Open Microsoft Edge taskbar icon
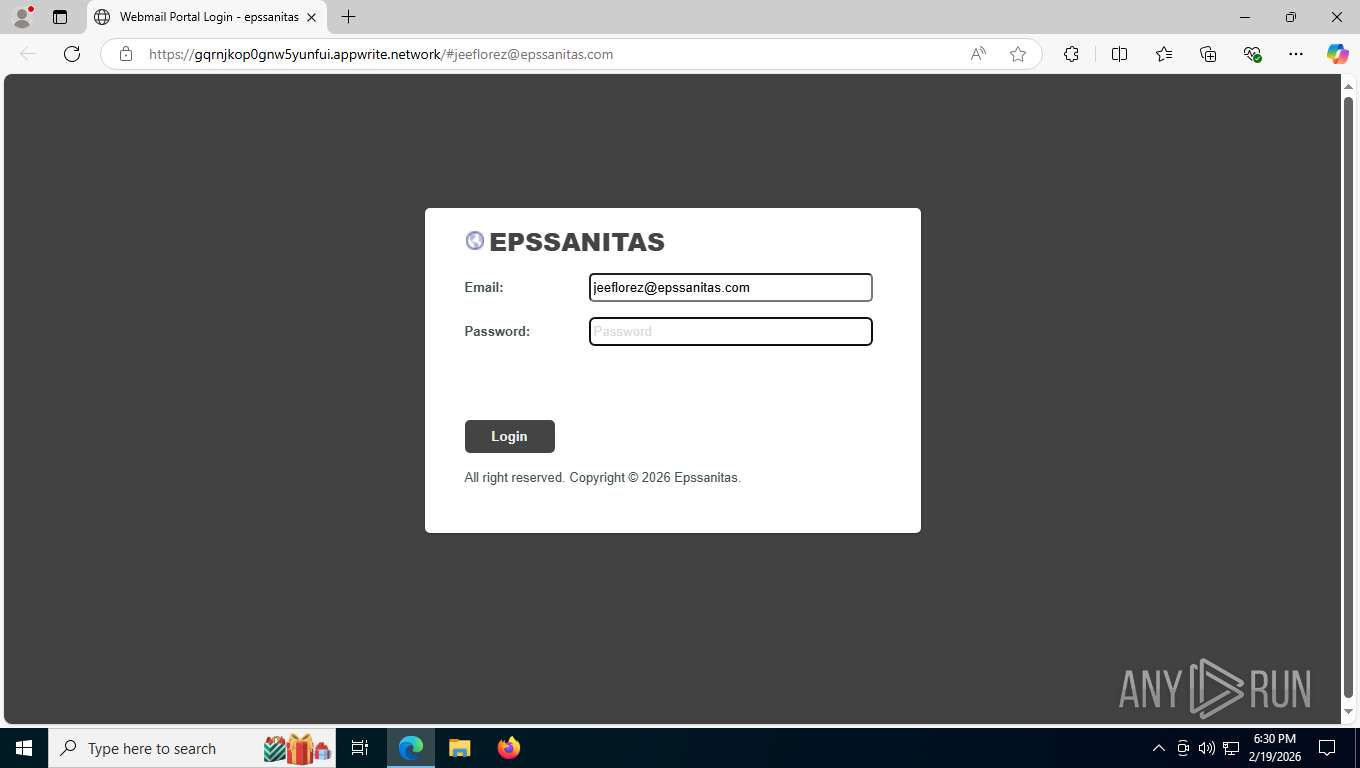 click(x=411, y=748)
